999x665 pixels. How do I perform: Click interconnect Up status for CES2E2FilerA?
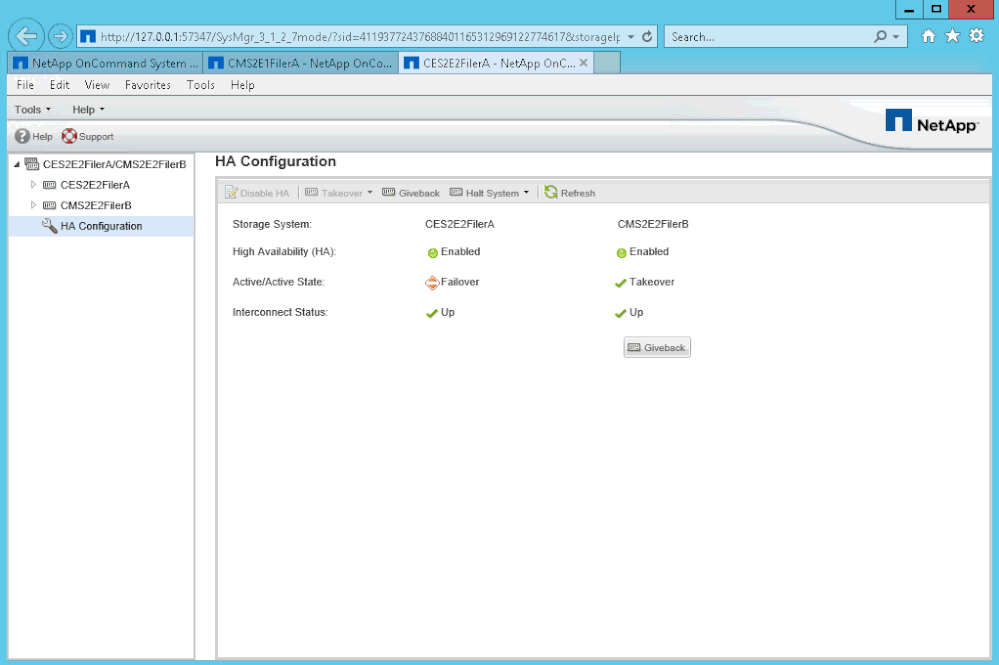point(440,313)
